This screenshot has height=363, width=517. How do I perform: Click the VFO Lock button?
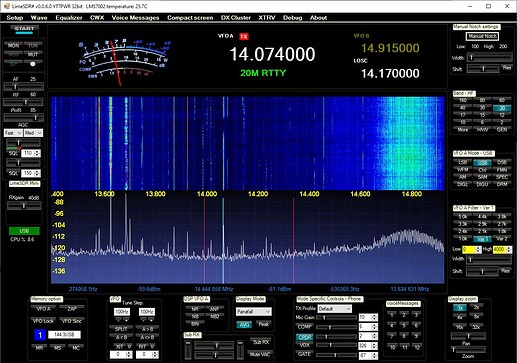(x=43, y=321)
